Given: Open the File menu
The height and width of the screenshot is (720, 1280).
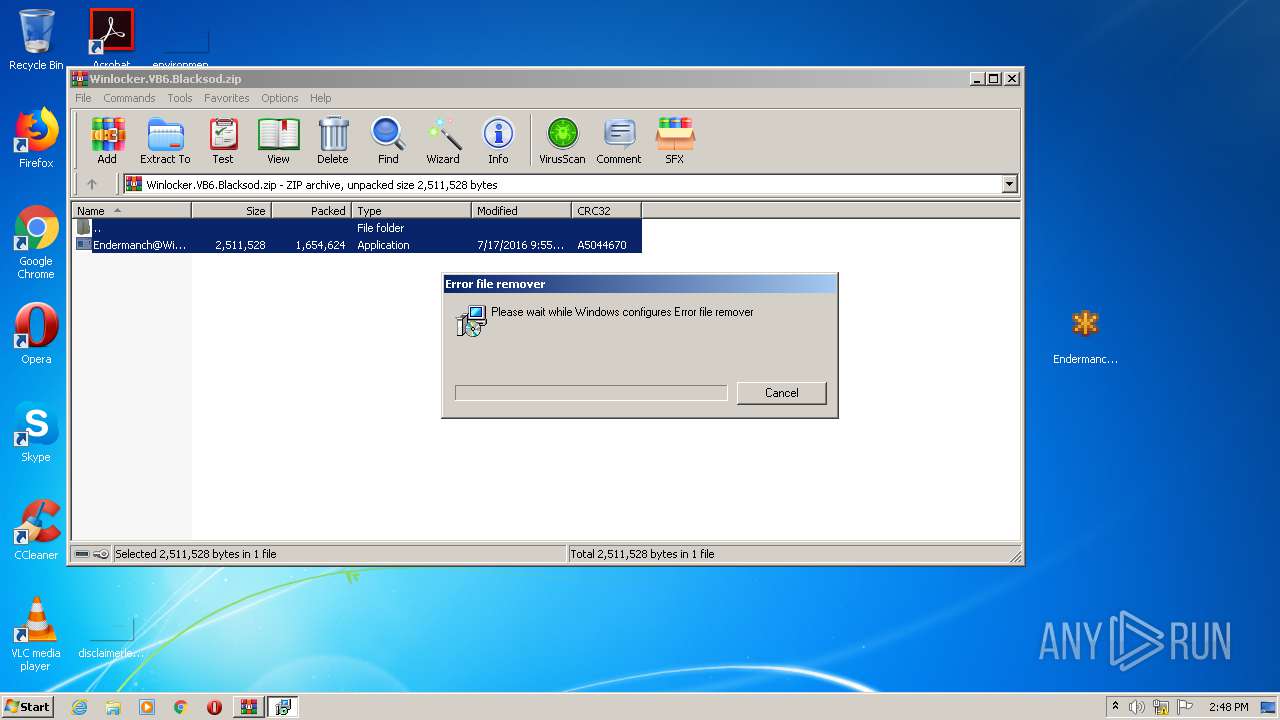Looking at the screenshot, I should click(x=83, y=98).
